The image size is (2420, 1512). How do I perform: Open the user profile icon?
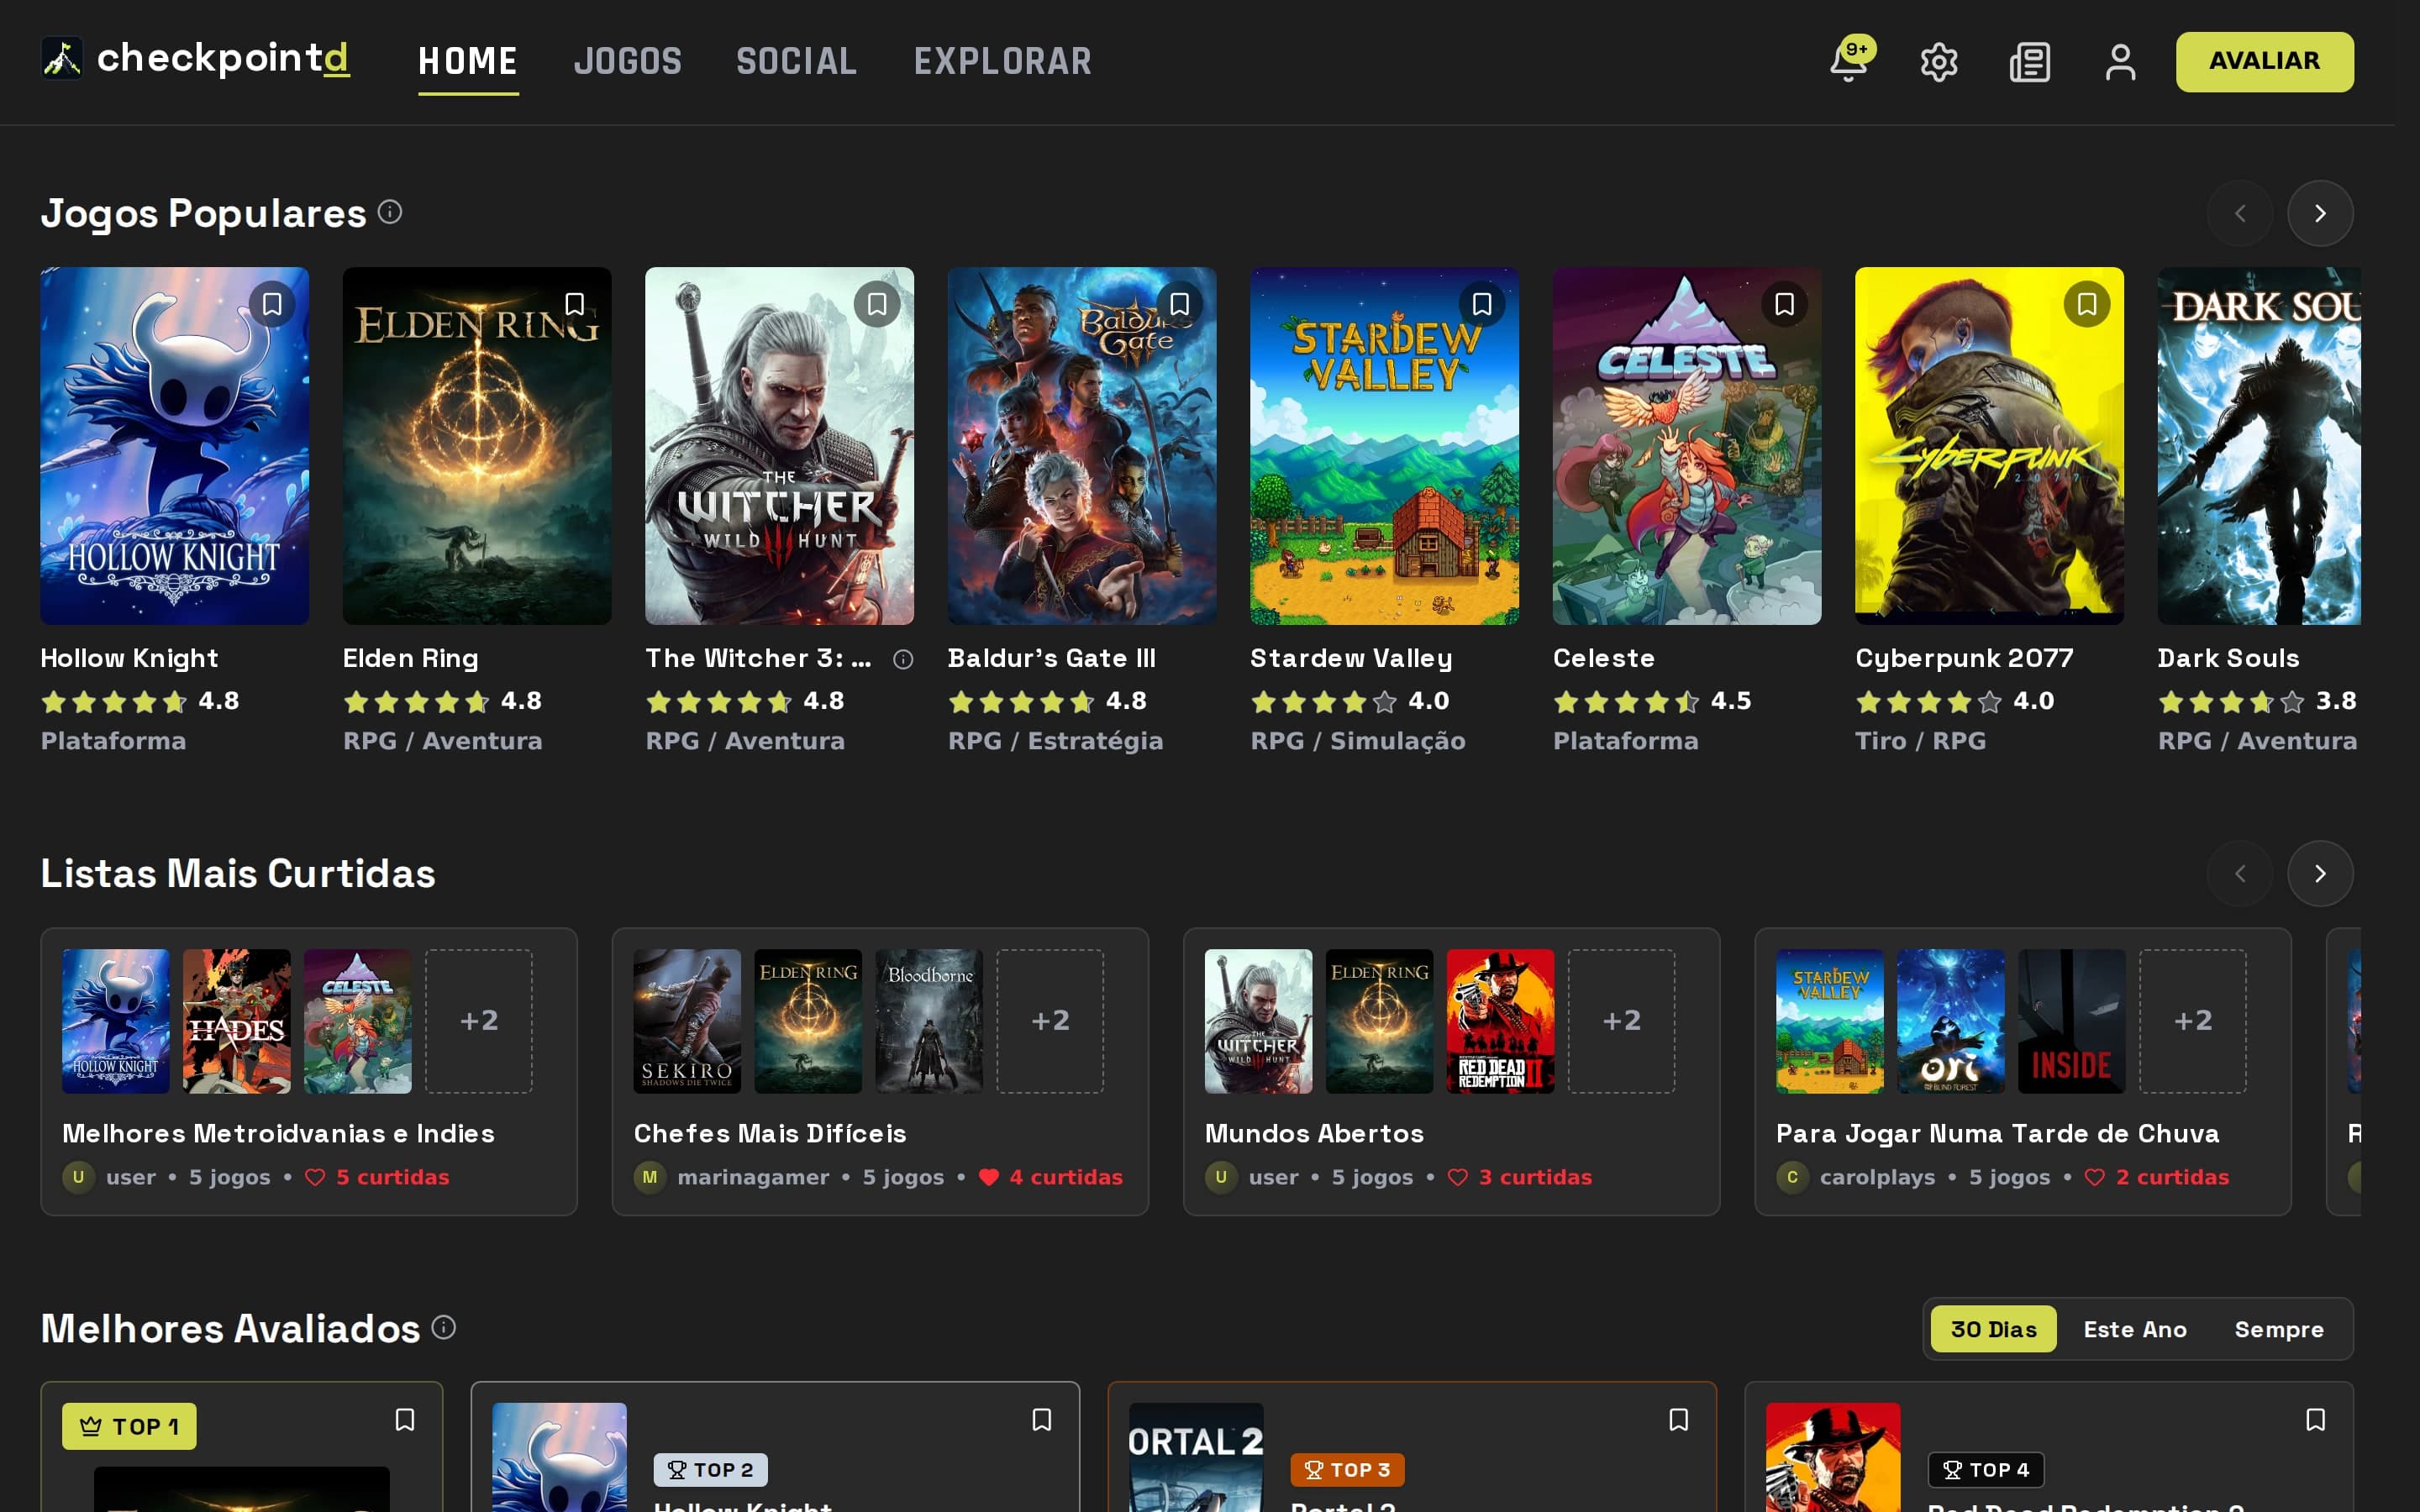click(2120, 62)
